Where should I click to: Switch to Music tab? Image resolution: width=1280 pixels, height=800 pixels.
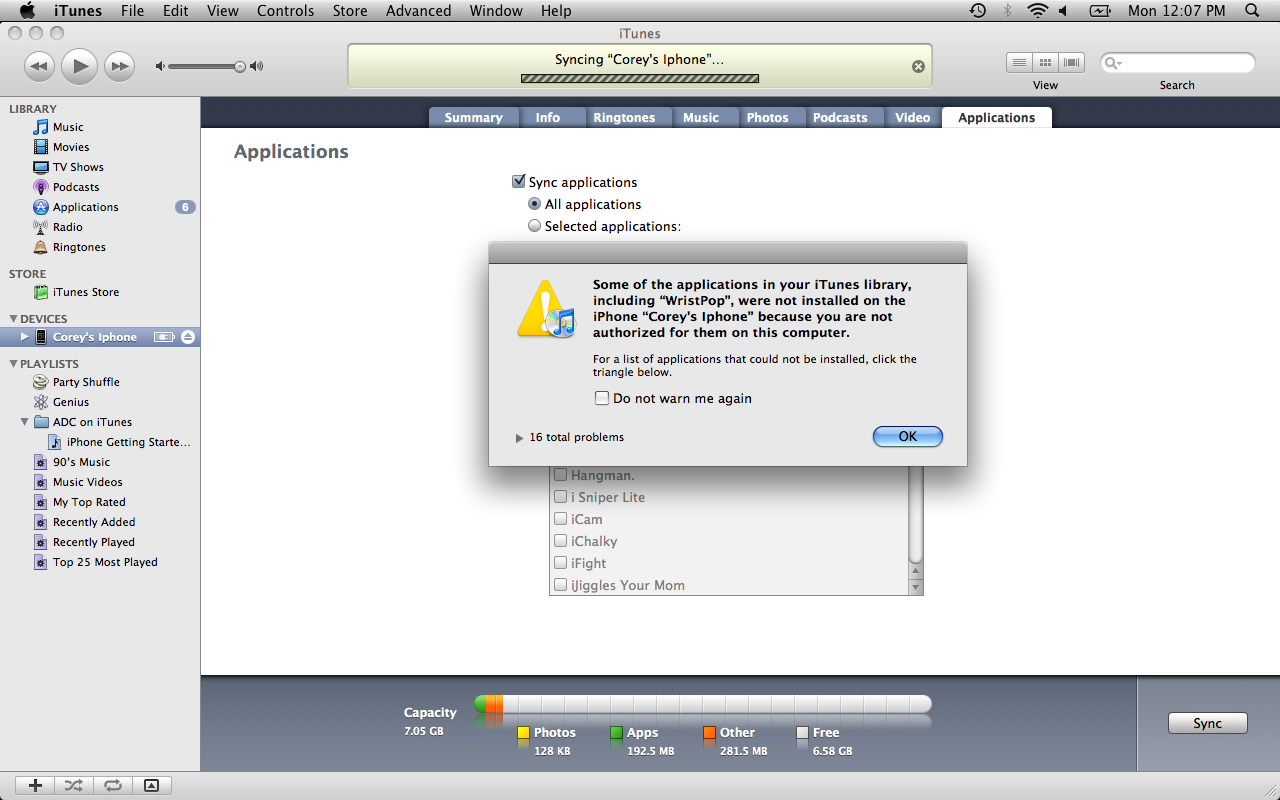pos(701,118)
